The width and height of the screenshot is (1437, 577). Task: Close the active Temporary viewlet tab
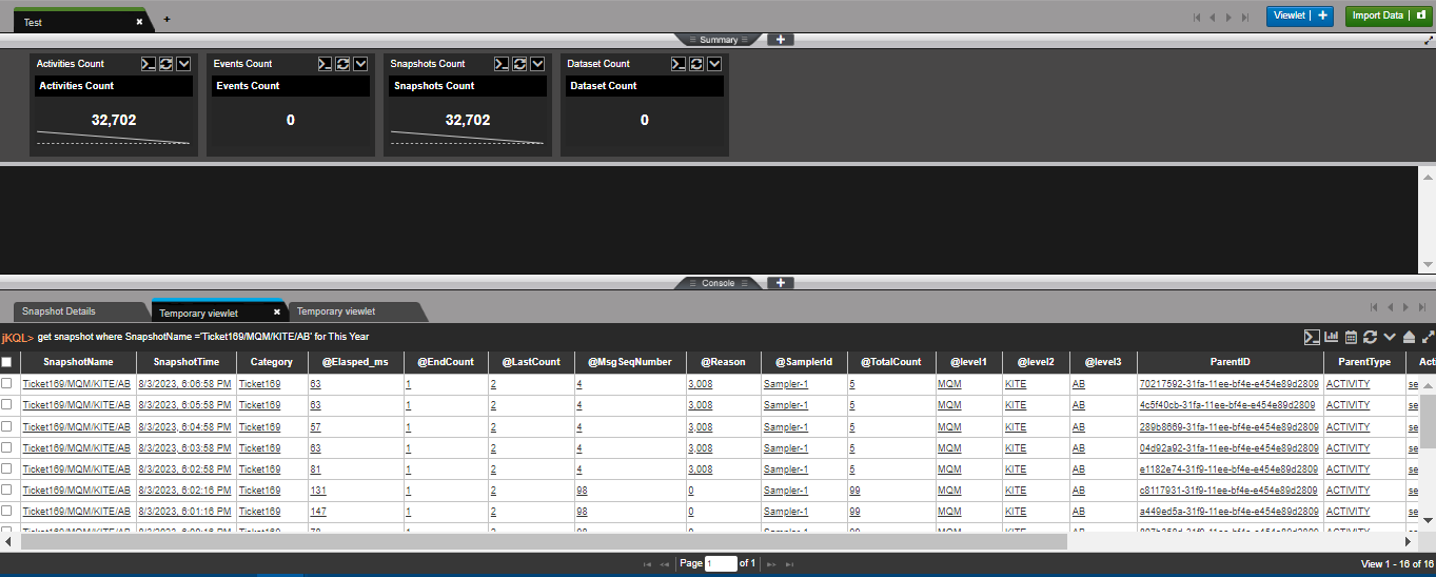277,313
